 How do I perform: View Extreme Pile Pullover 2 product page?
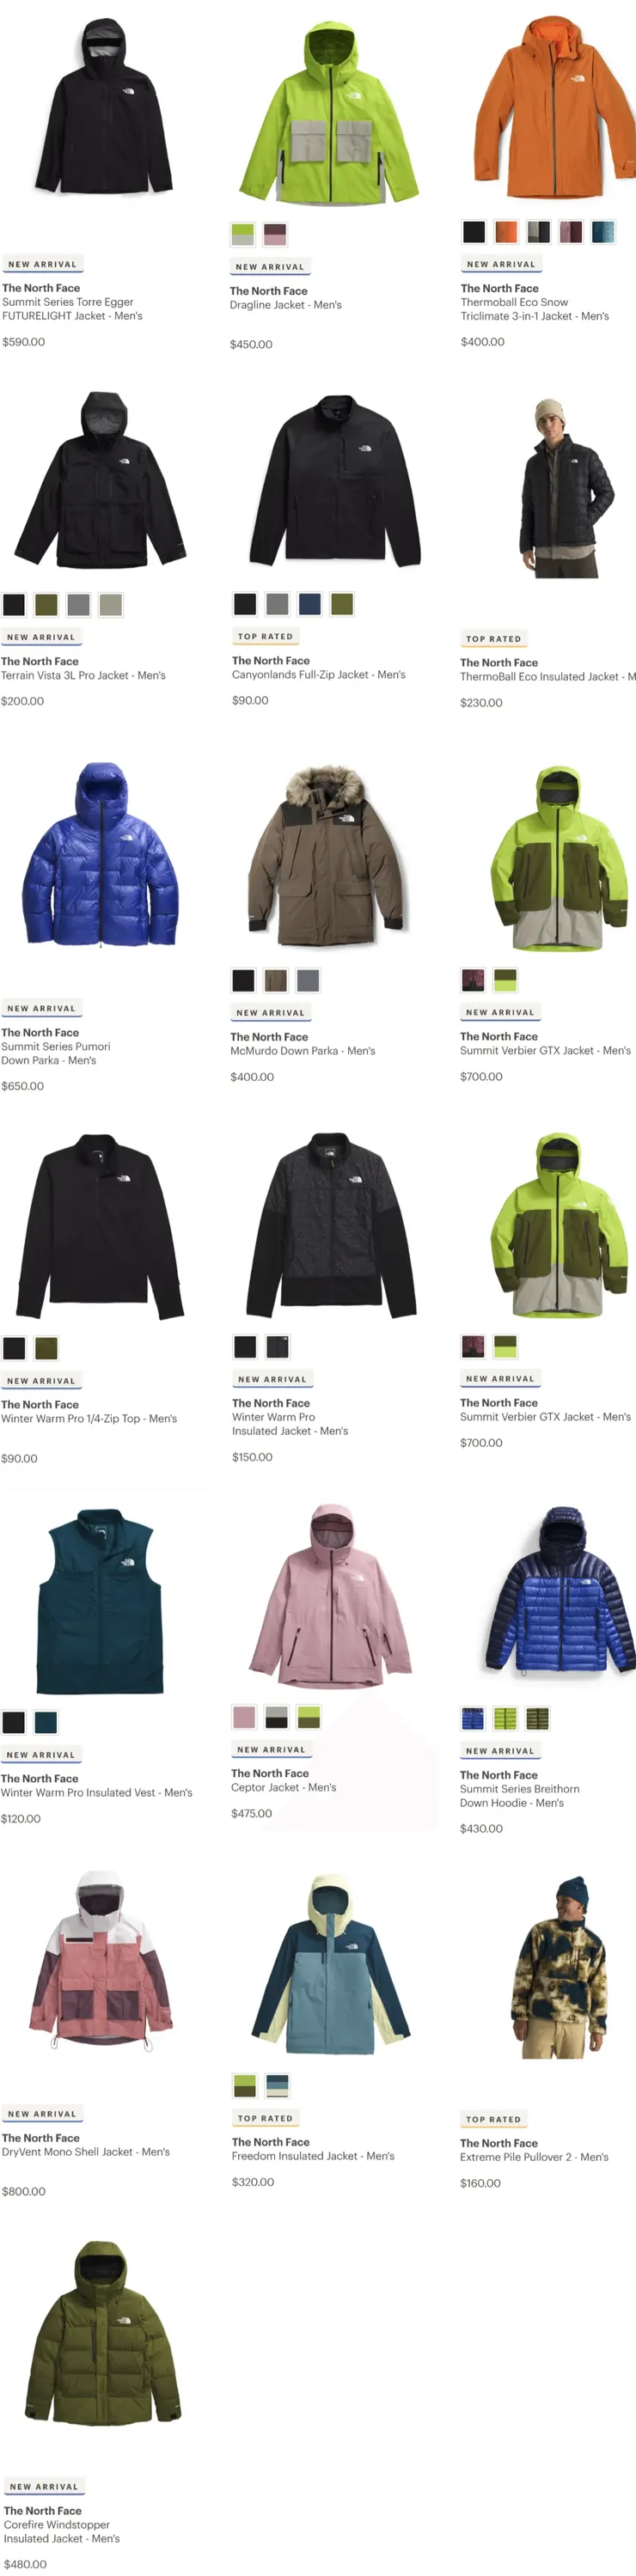534,2157
